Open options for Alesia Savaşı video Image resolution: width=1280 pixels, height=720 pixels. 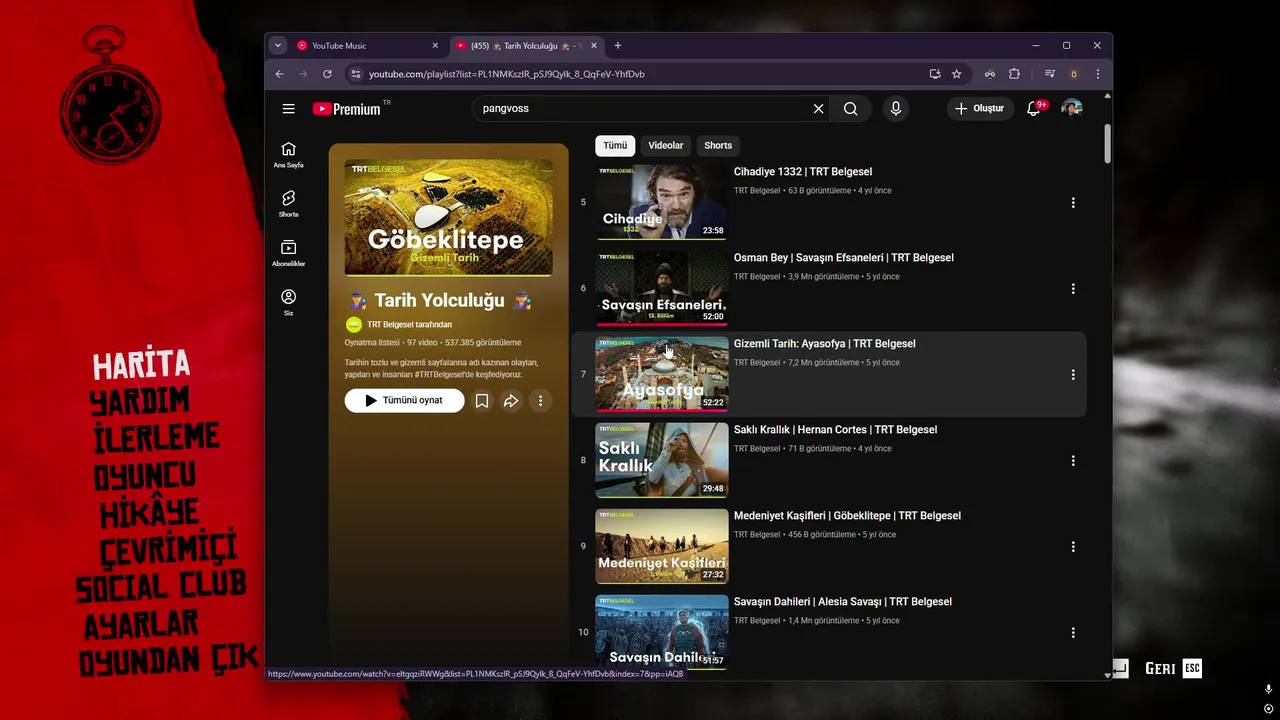(x=1073, y=633)
